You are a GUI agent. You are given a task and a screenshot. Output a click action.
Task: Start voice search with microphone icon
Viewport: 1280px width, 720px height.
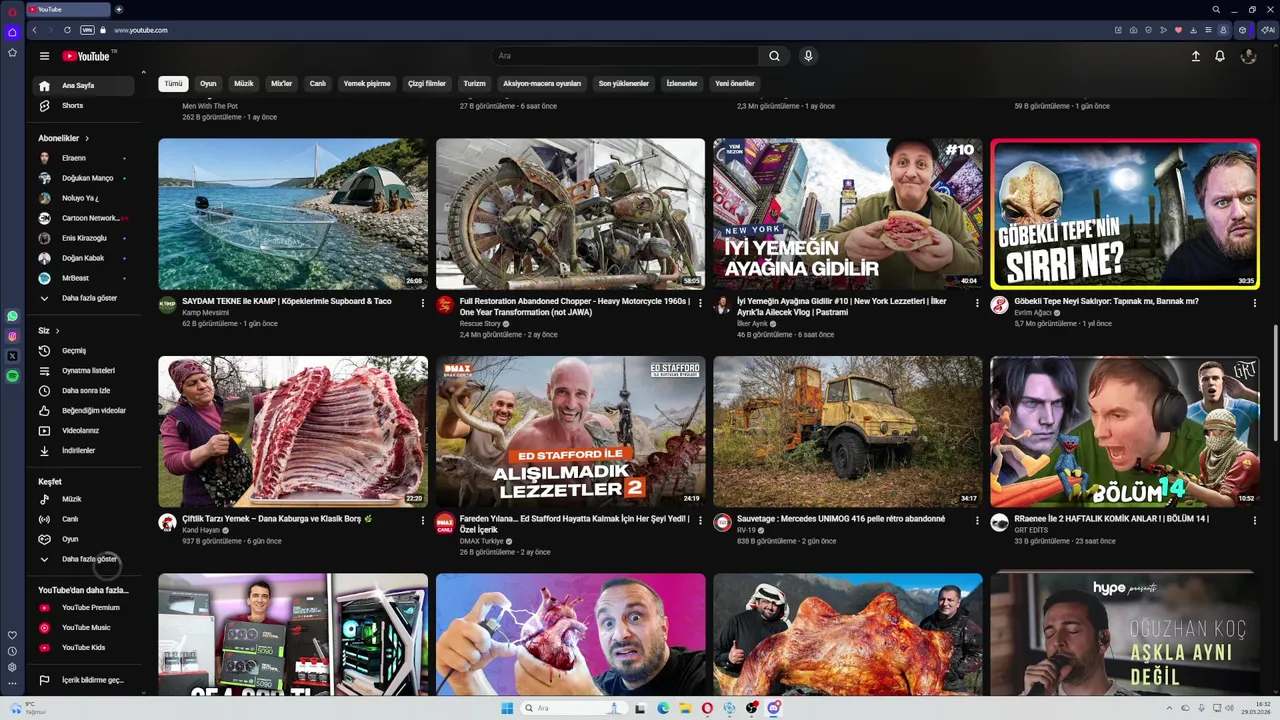point(808,56)
